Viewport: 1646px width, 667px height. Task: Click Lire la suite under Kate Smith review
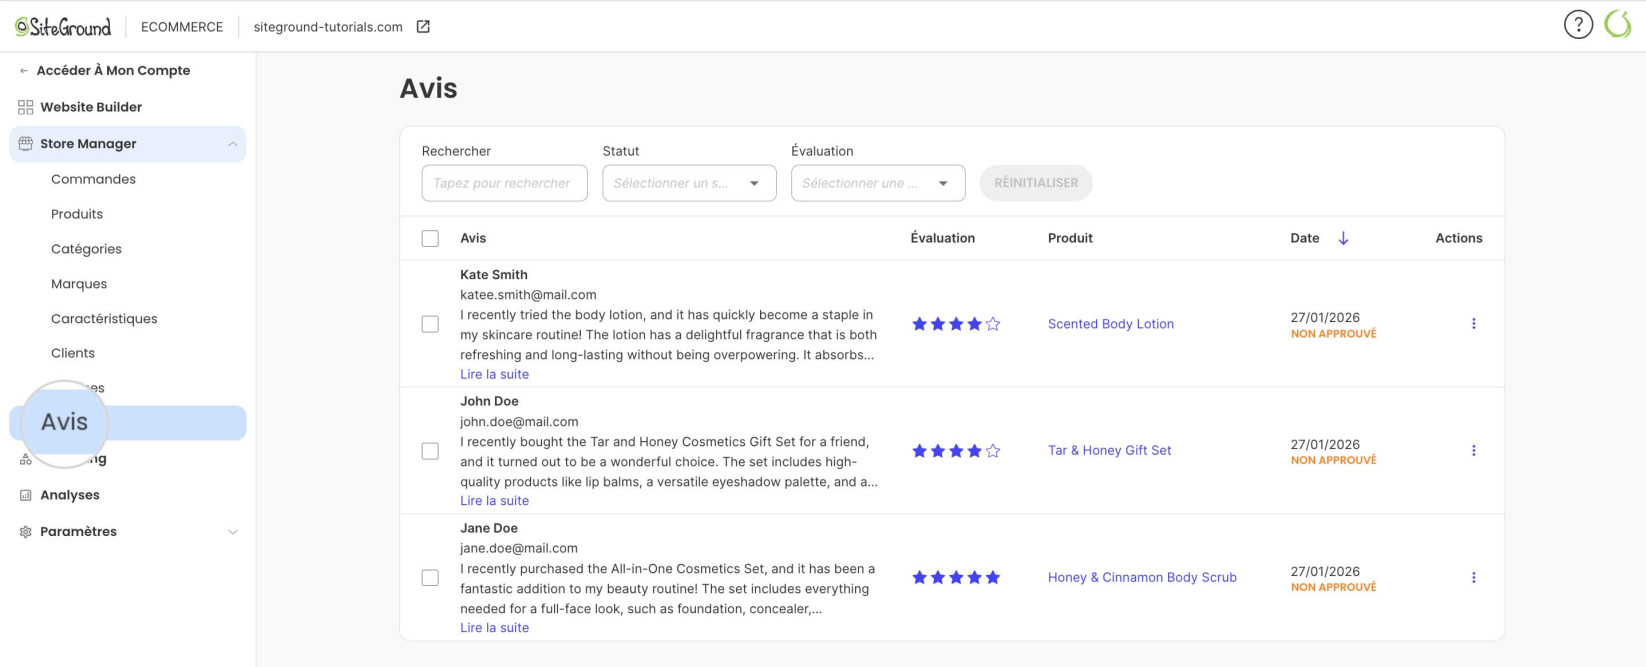494,374
